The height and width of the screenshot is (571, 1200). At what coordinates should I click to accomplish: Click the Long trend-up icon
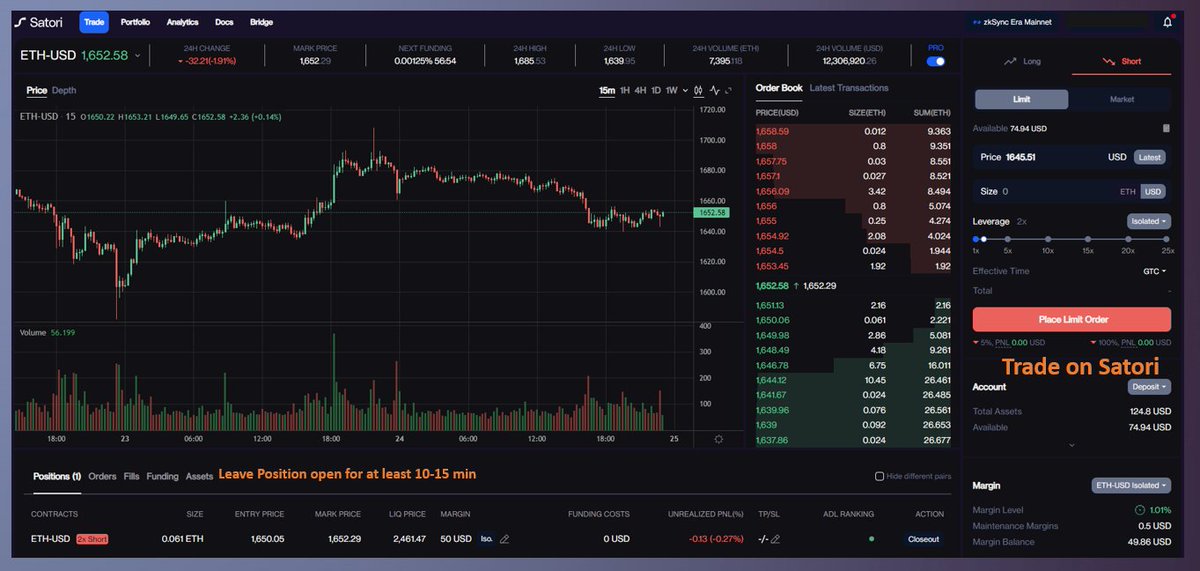coord(1011,61)
